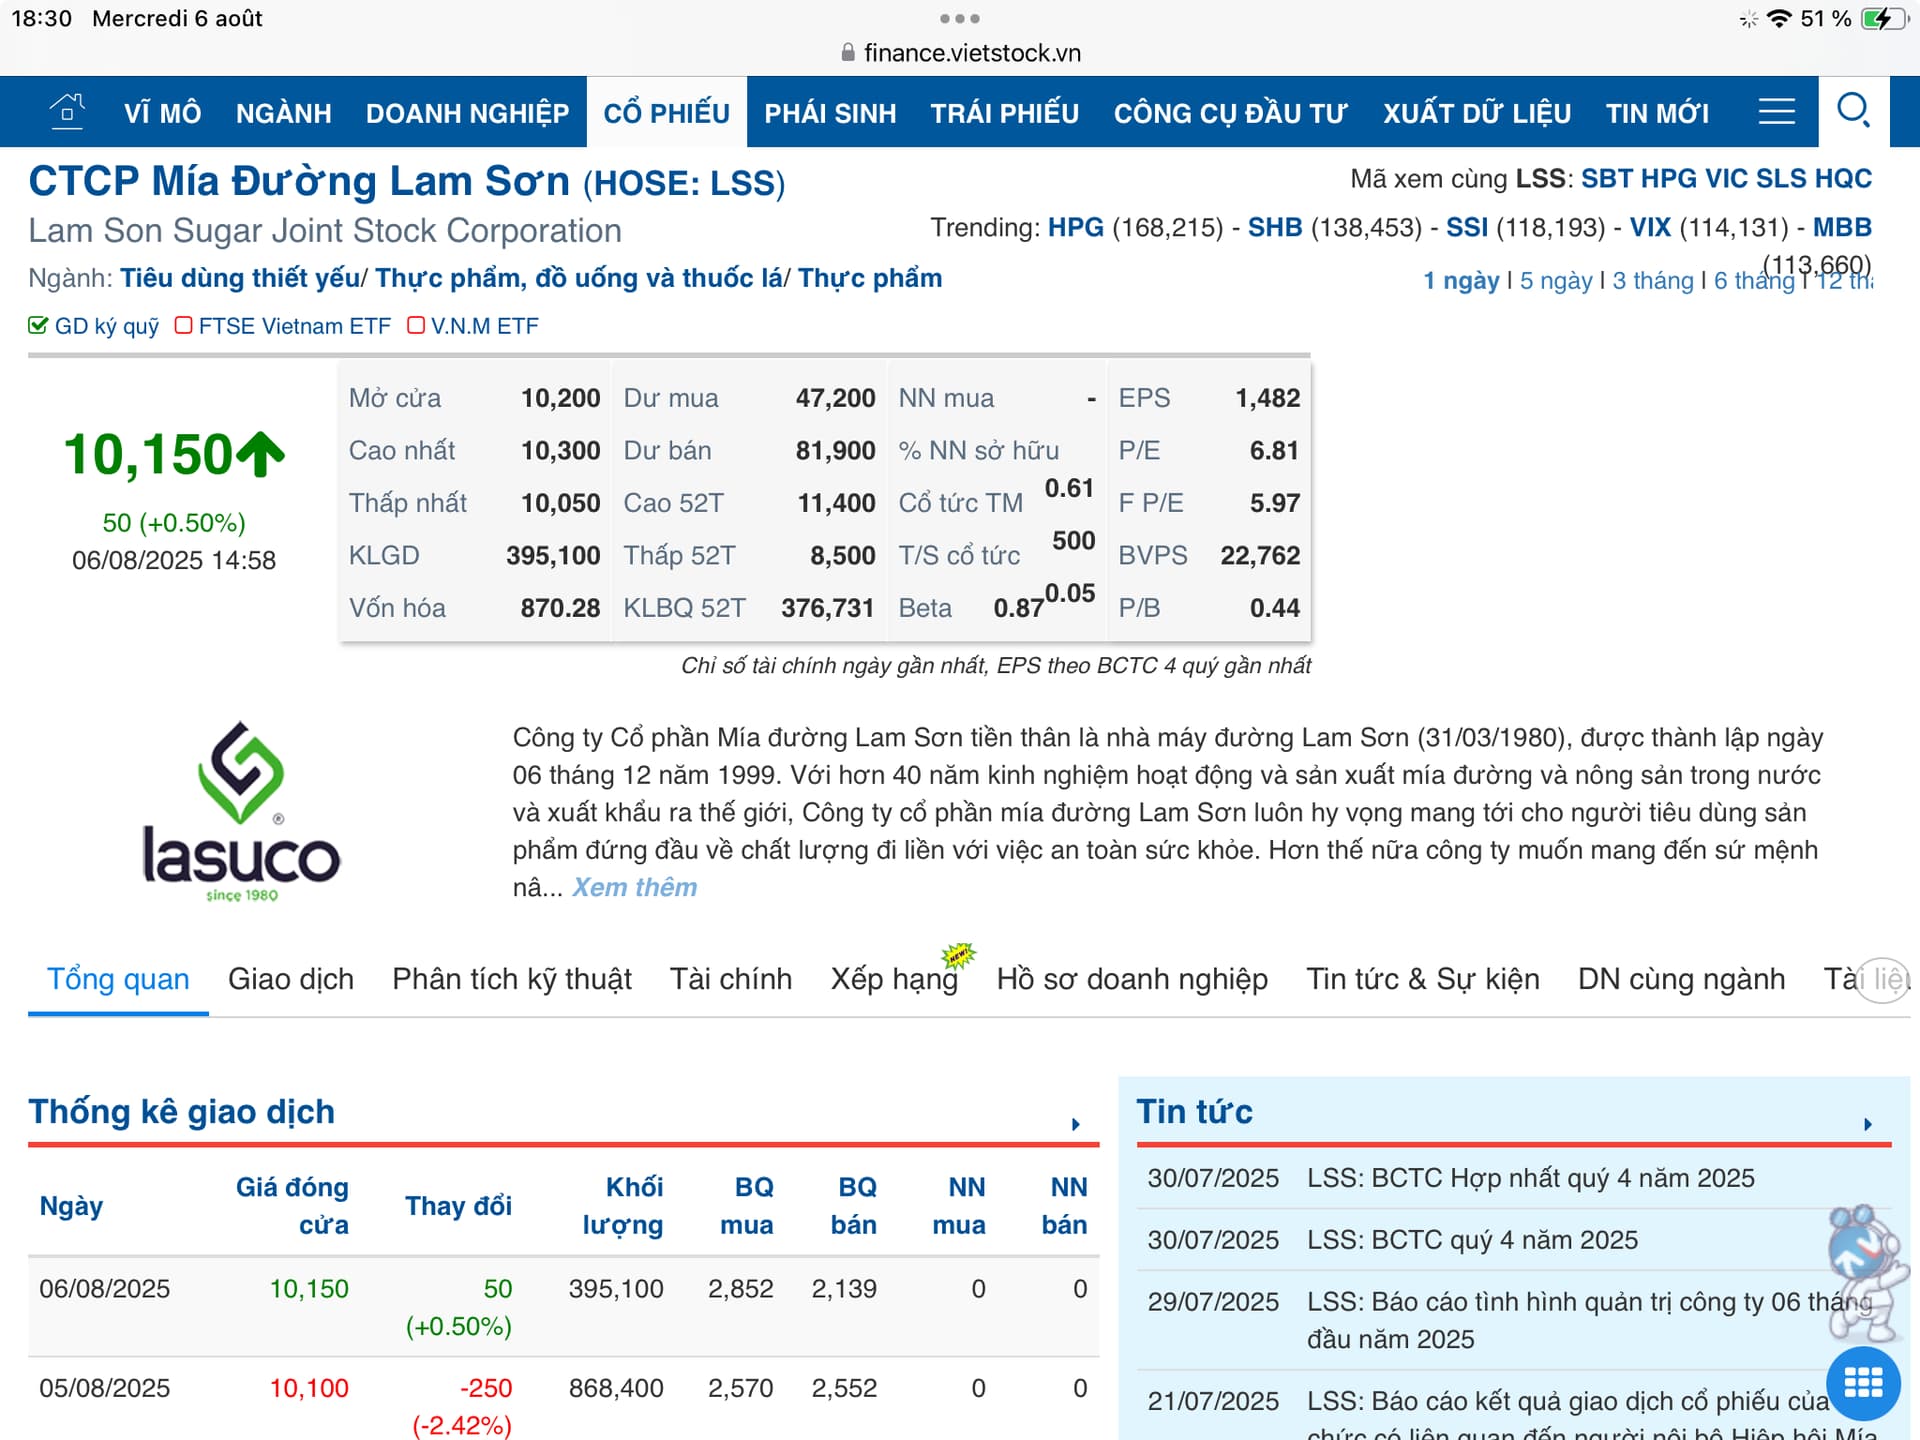
Task: Expand Thống kê giao dịch arrow
Action: [1076, 1124]
